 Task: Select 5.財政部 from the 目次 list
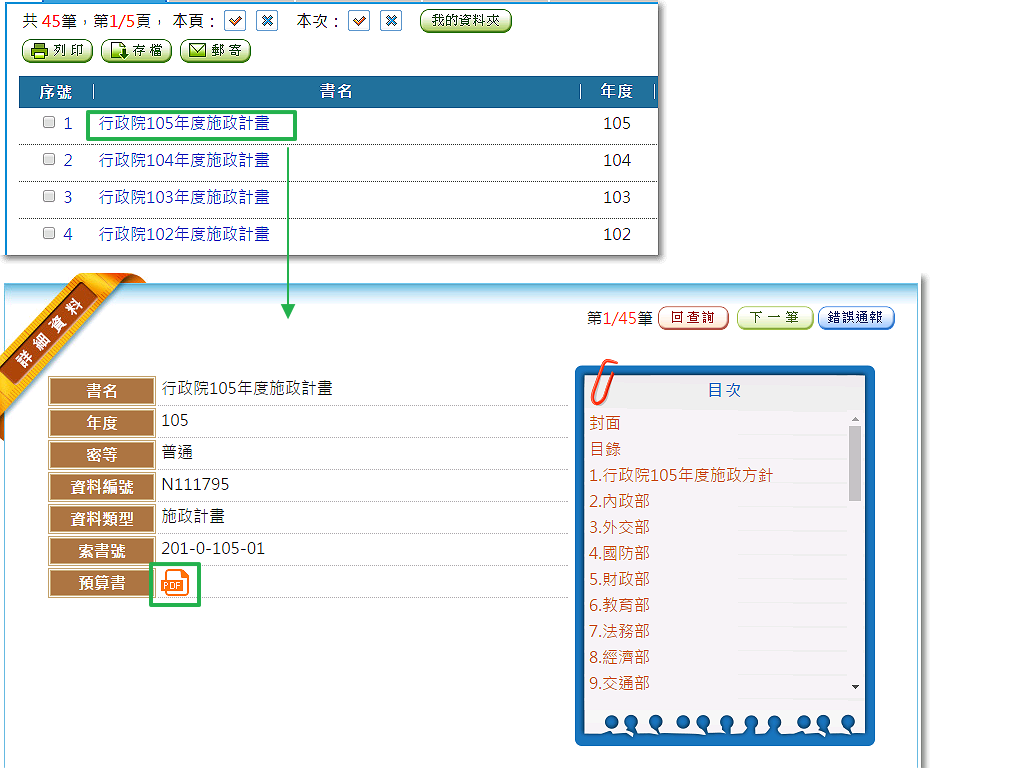[x=619, y=579]
